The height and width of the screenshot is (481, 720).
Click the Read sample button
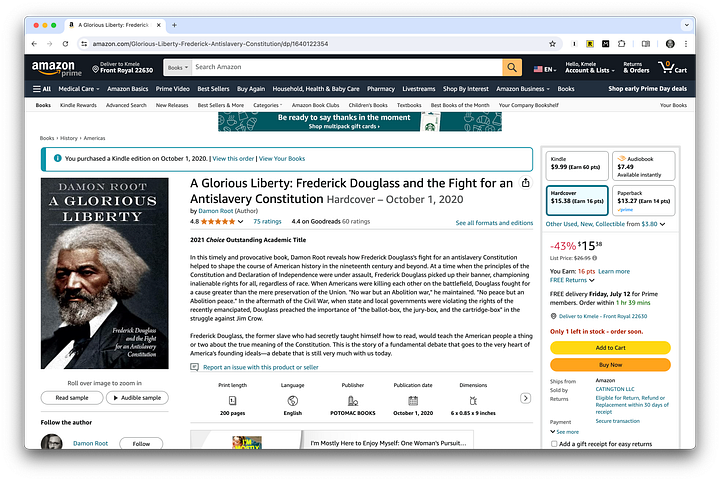(72, 397)
